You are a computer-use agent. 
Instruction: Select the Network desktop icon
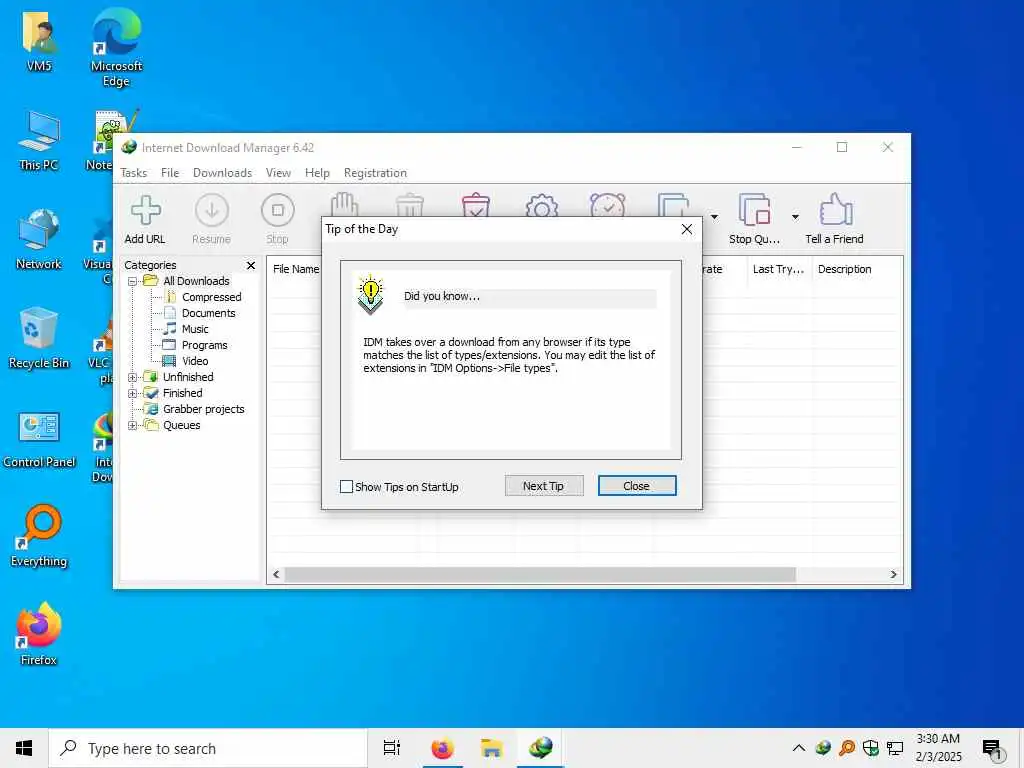[x=39, y=239]
